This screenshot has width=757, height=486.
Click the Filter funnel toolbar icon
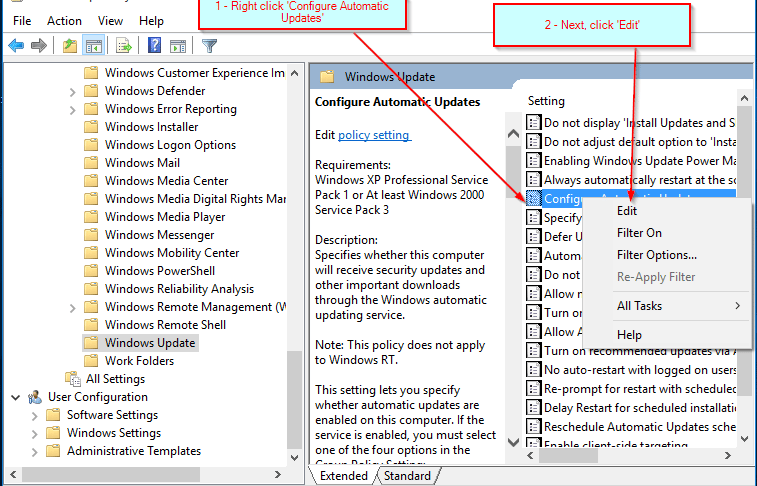[210, 46]
